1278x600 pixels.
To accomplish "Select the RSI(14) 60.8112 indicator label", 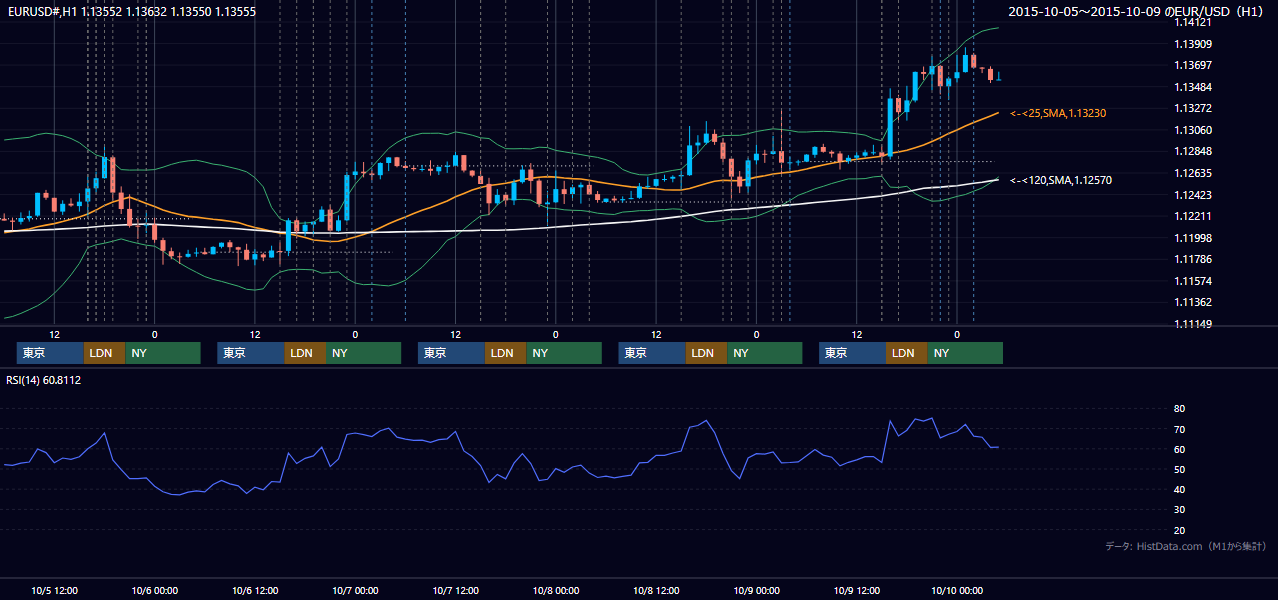I will click(x=44, y=380).
